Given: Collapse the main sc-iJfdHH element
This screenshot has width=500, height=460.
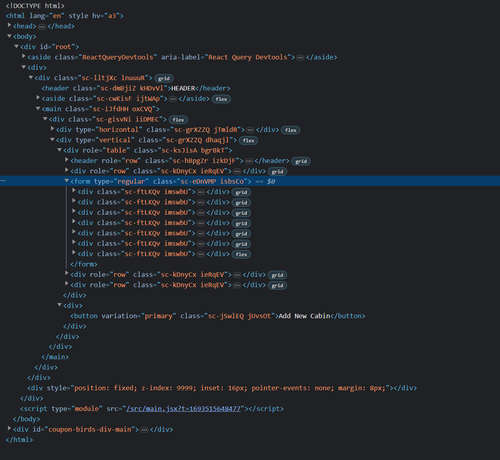Looking at the screenshot, I should (38, 108).
